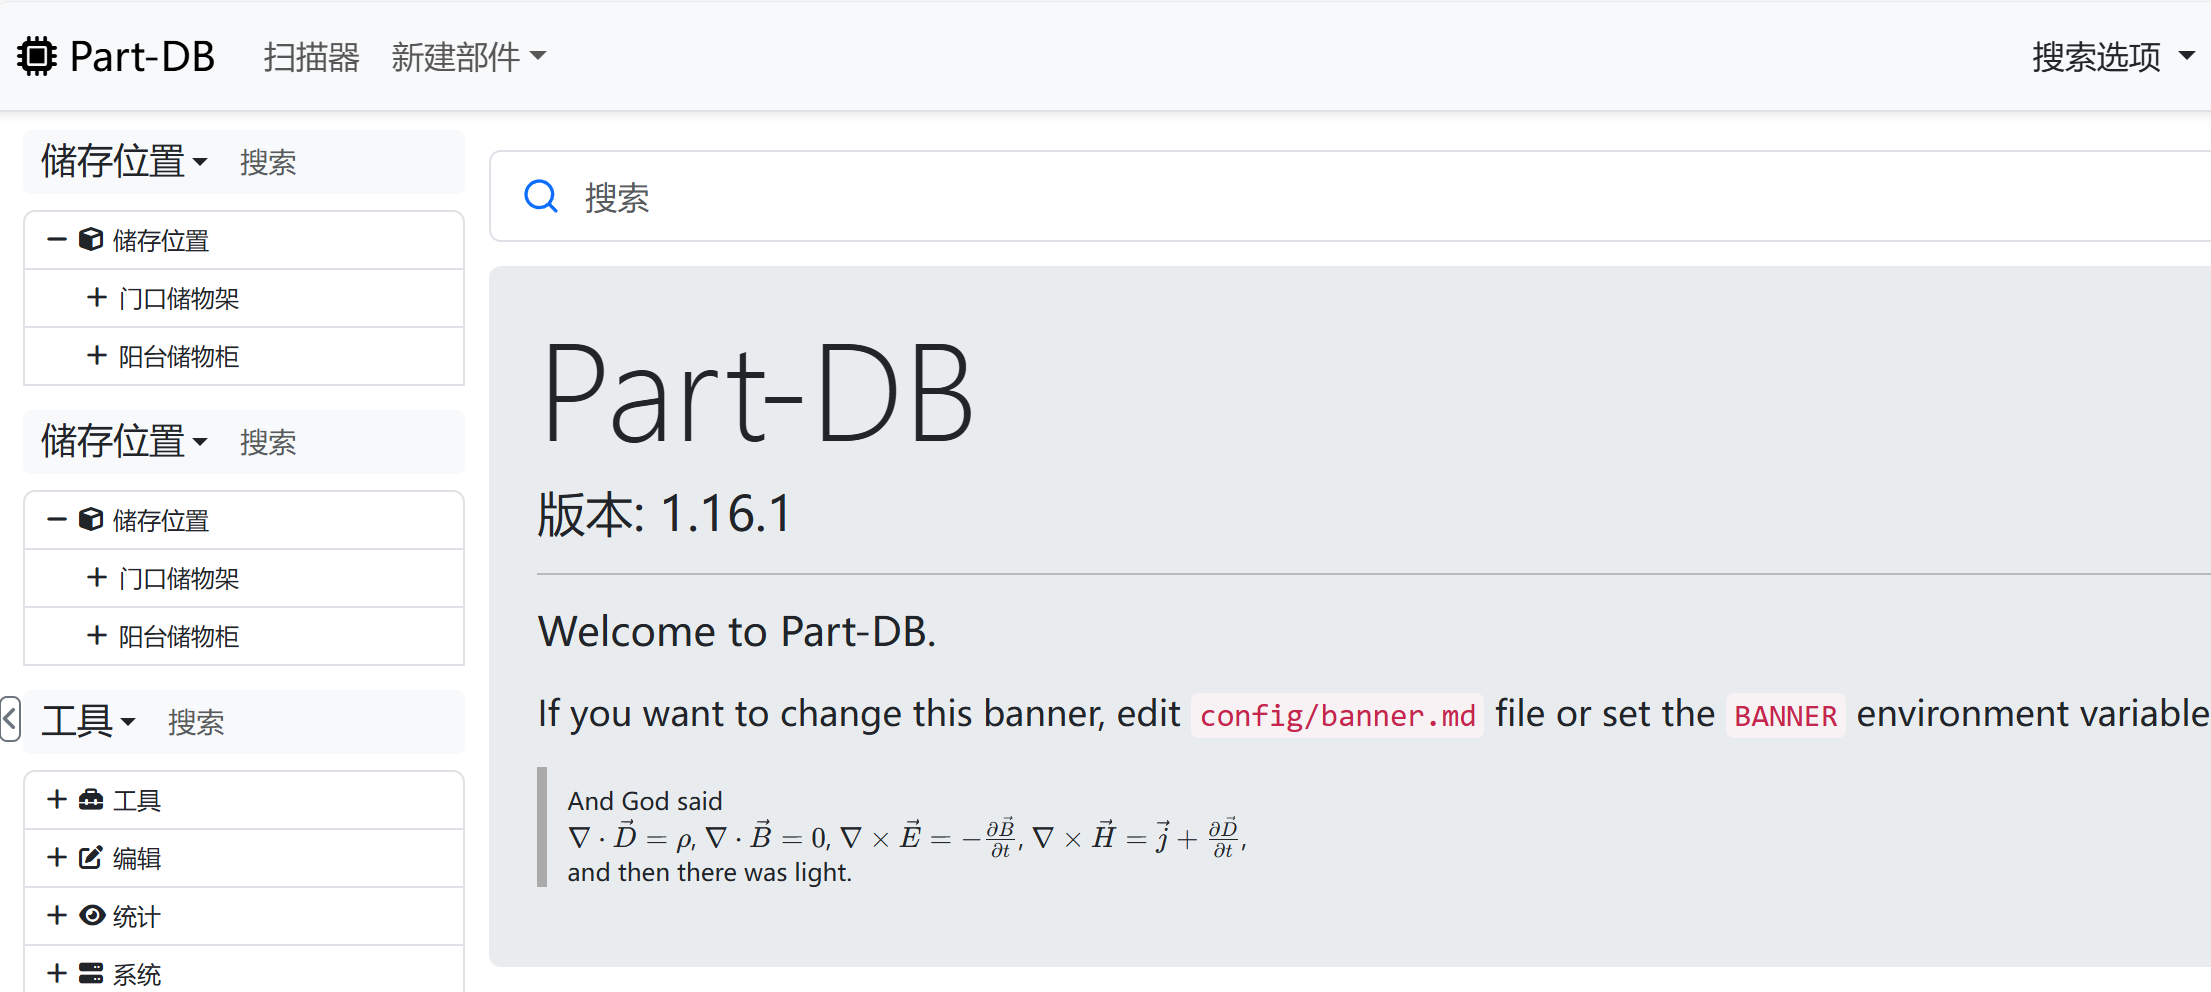Expand the 统计 tree entry
Viewport: 2211px width, 992px height.
56,915
